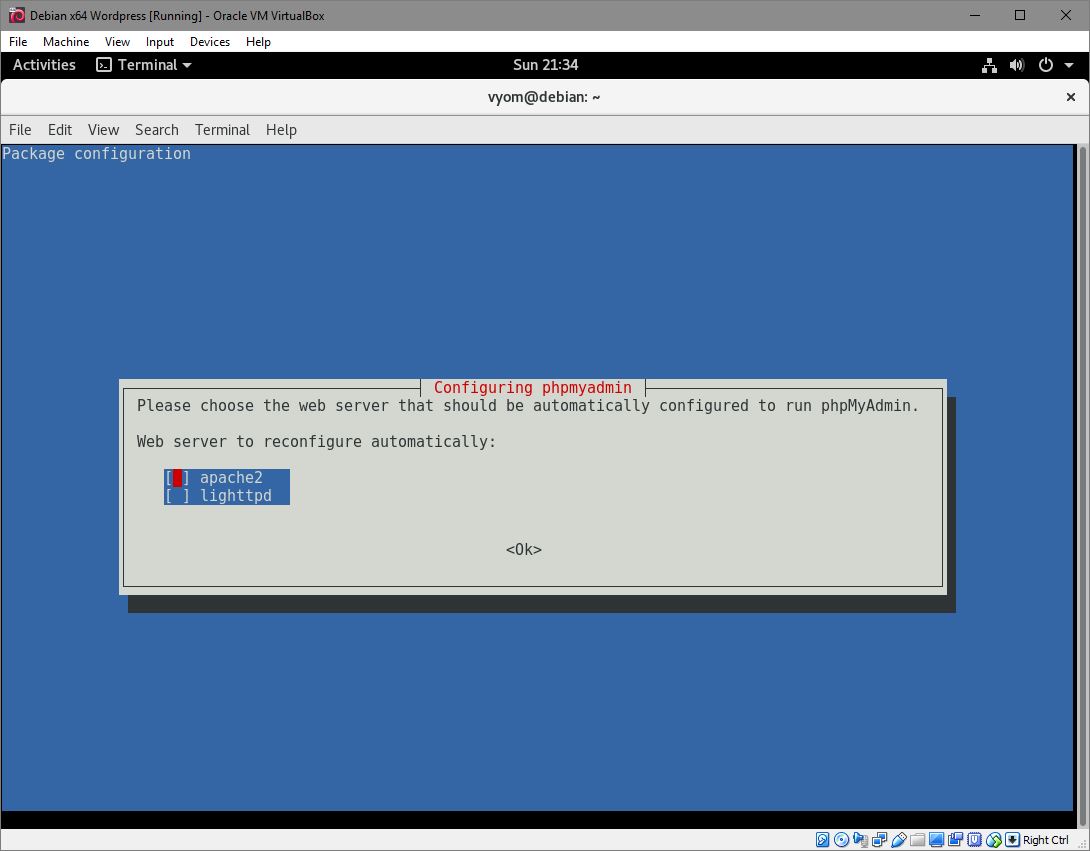Click the hard disk activity indicator icon

tap(822, 840)
